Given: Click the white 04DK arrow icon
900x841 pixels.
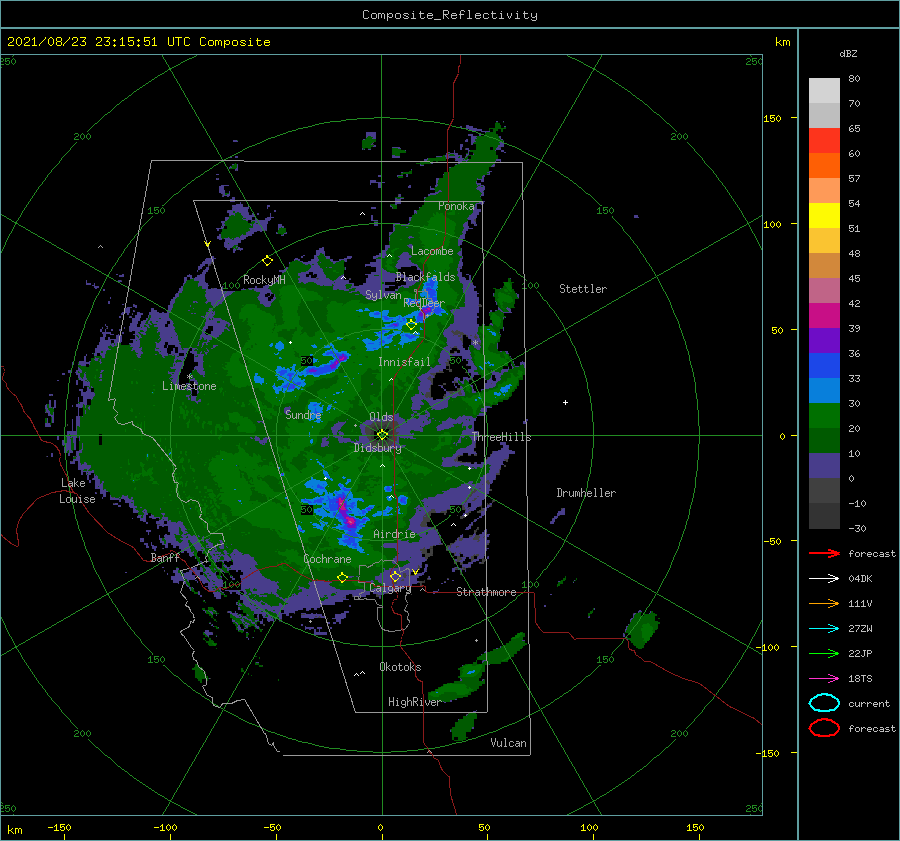Looking at the screenshot, I should (824, 578).
